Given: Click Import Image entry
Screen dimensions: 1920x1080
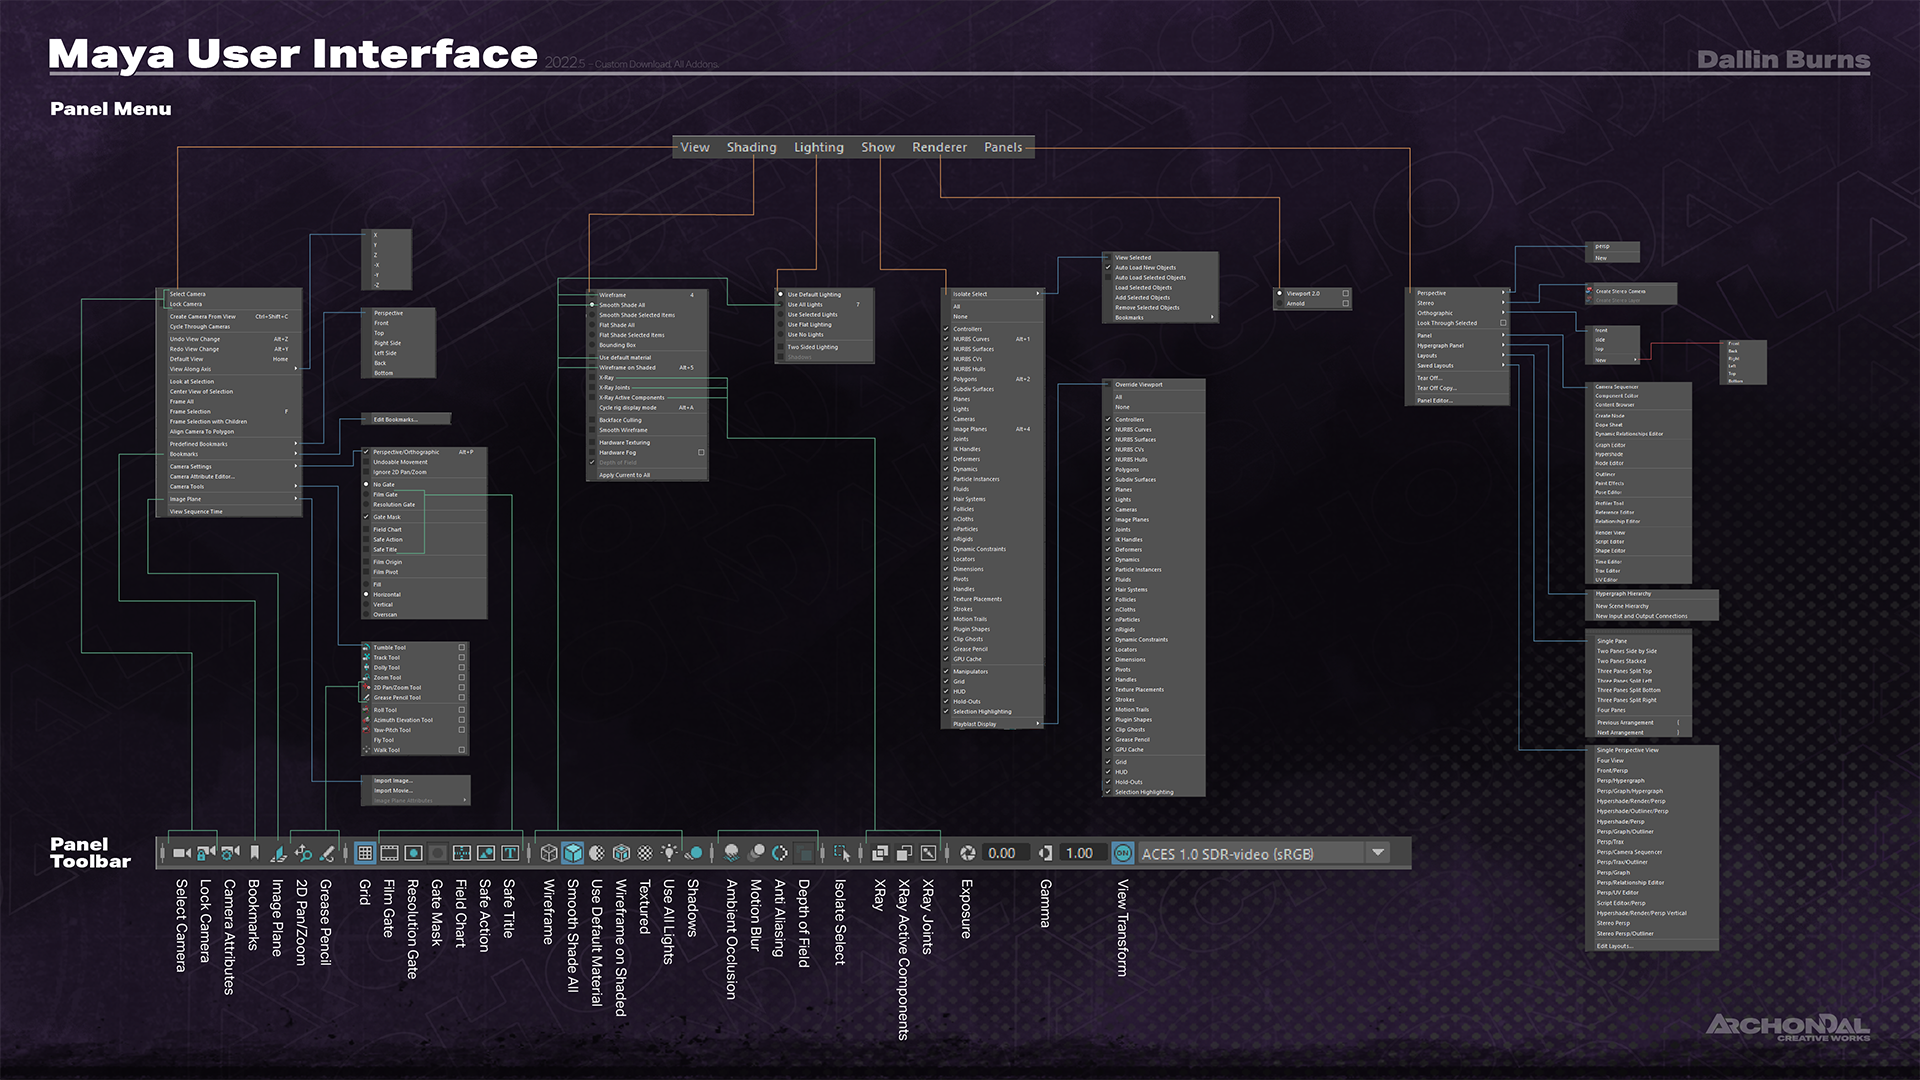Looking at the screenshot, I should (393, 781).
